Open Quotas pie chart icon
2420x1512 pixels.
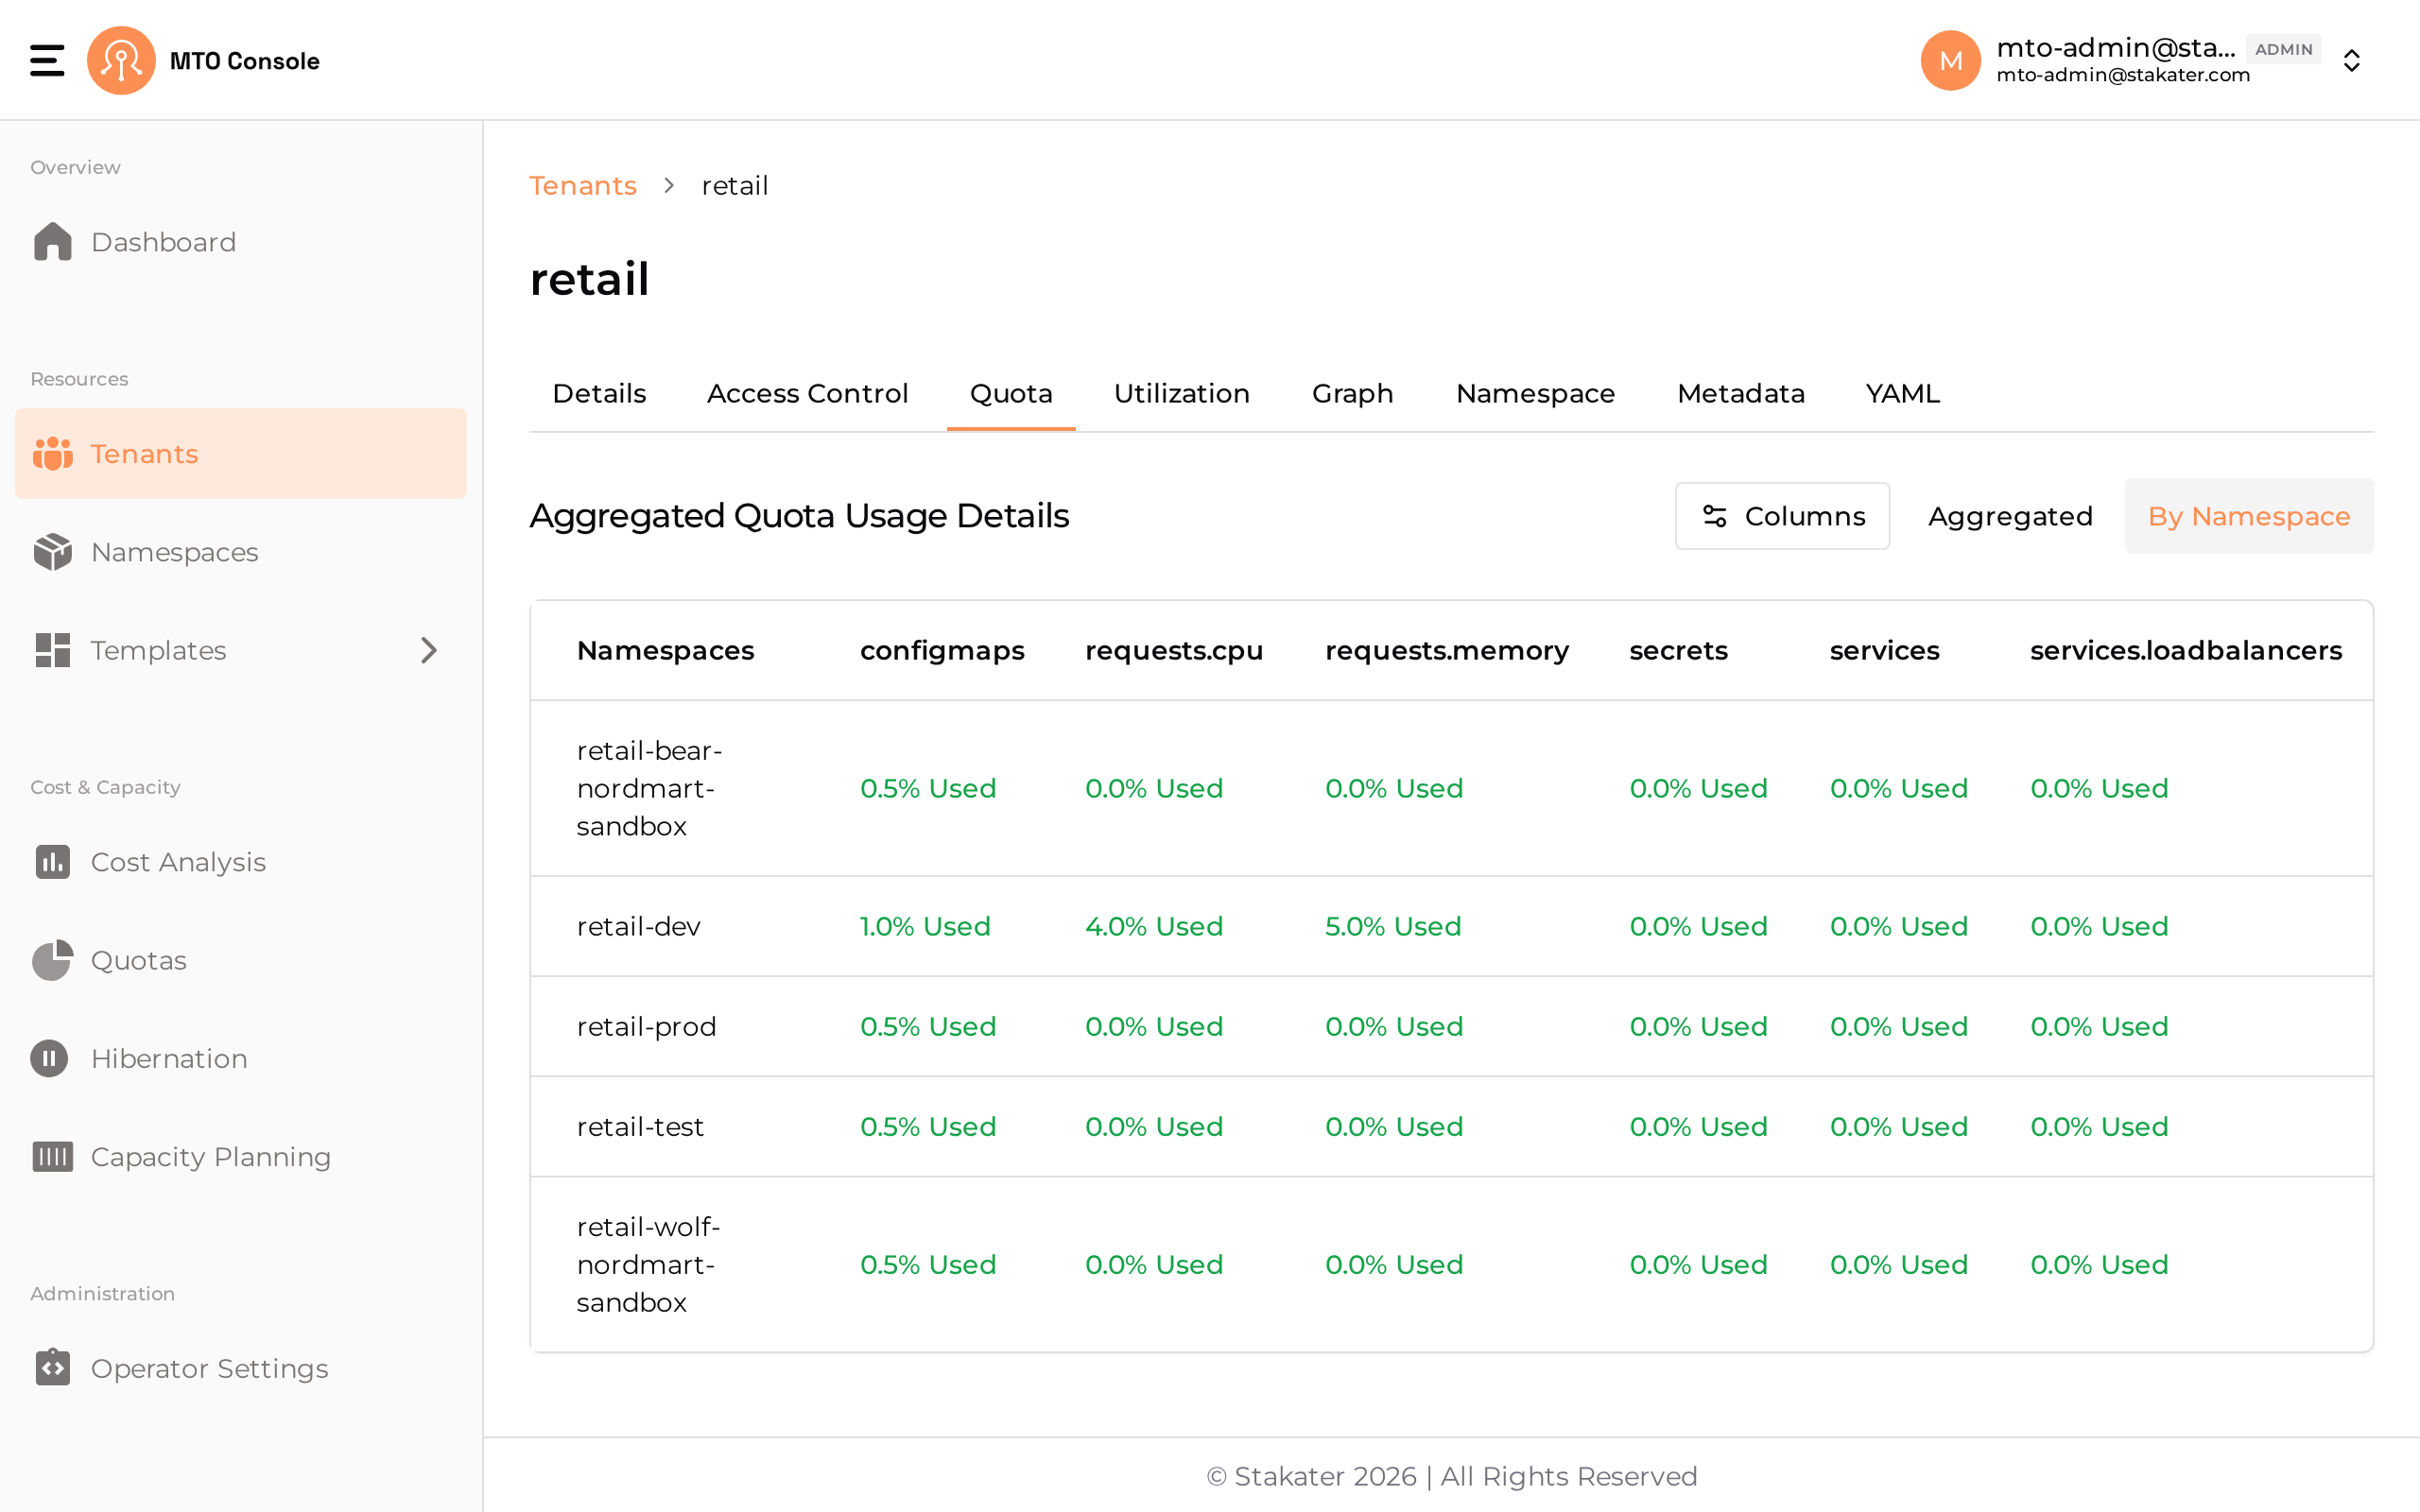point(52,960)
